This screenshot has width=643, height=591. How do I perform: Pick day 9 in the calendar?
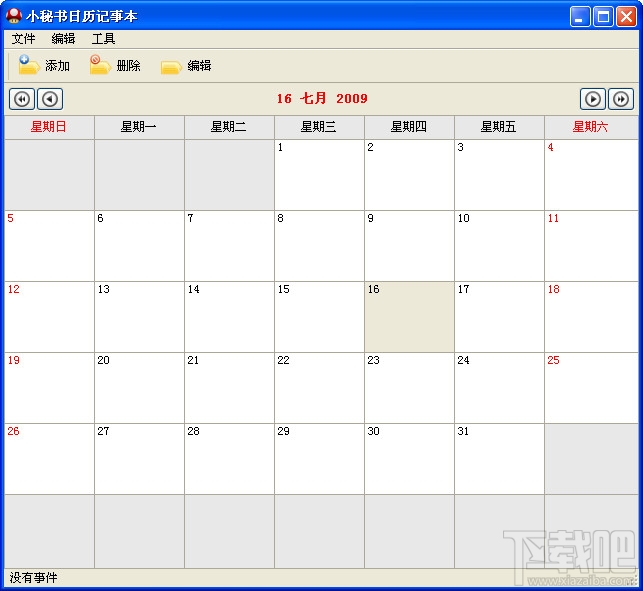click(409, 246)
